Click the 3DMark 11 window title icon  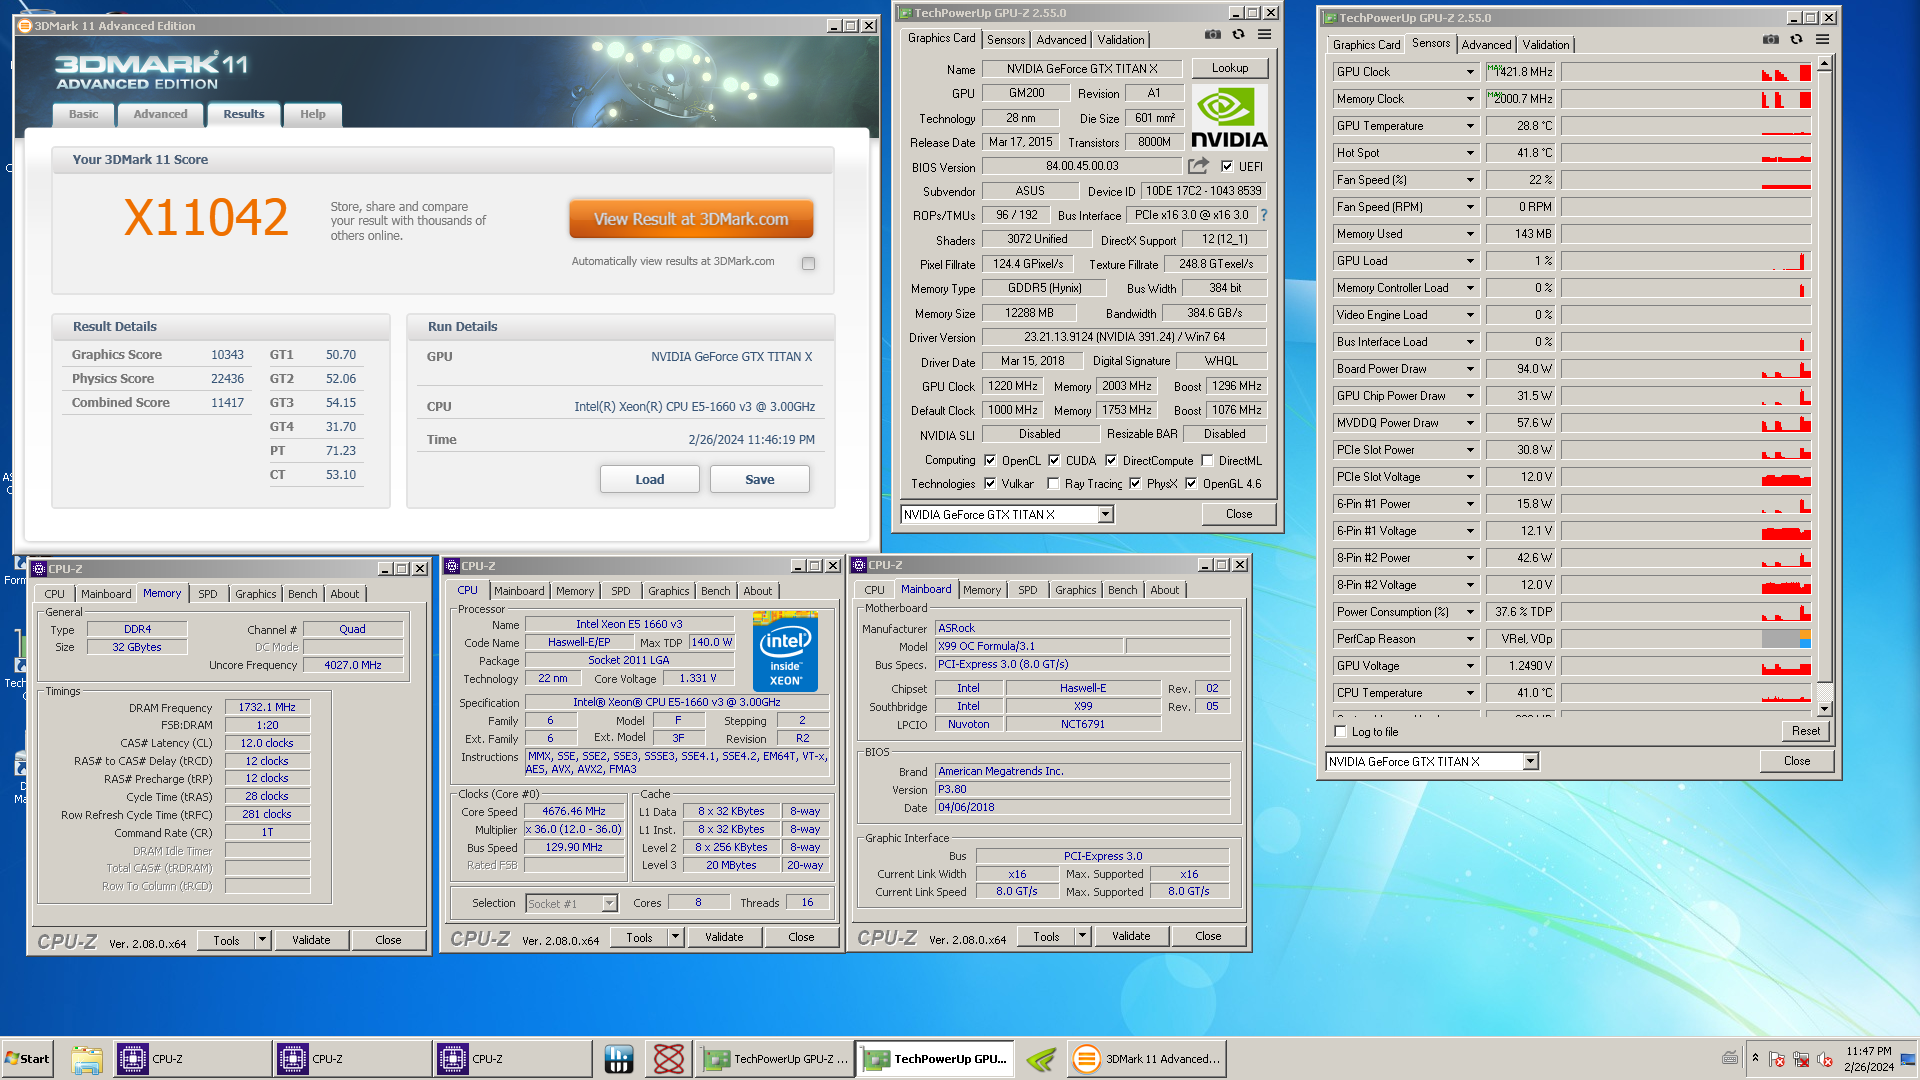click(x=25, y=26)
